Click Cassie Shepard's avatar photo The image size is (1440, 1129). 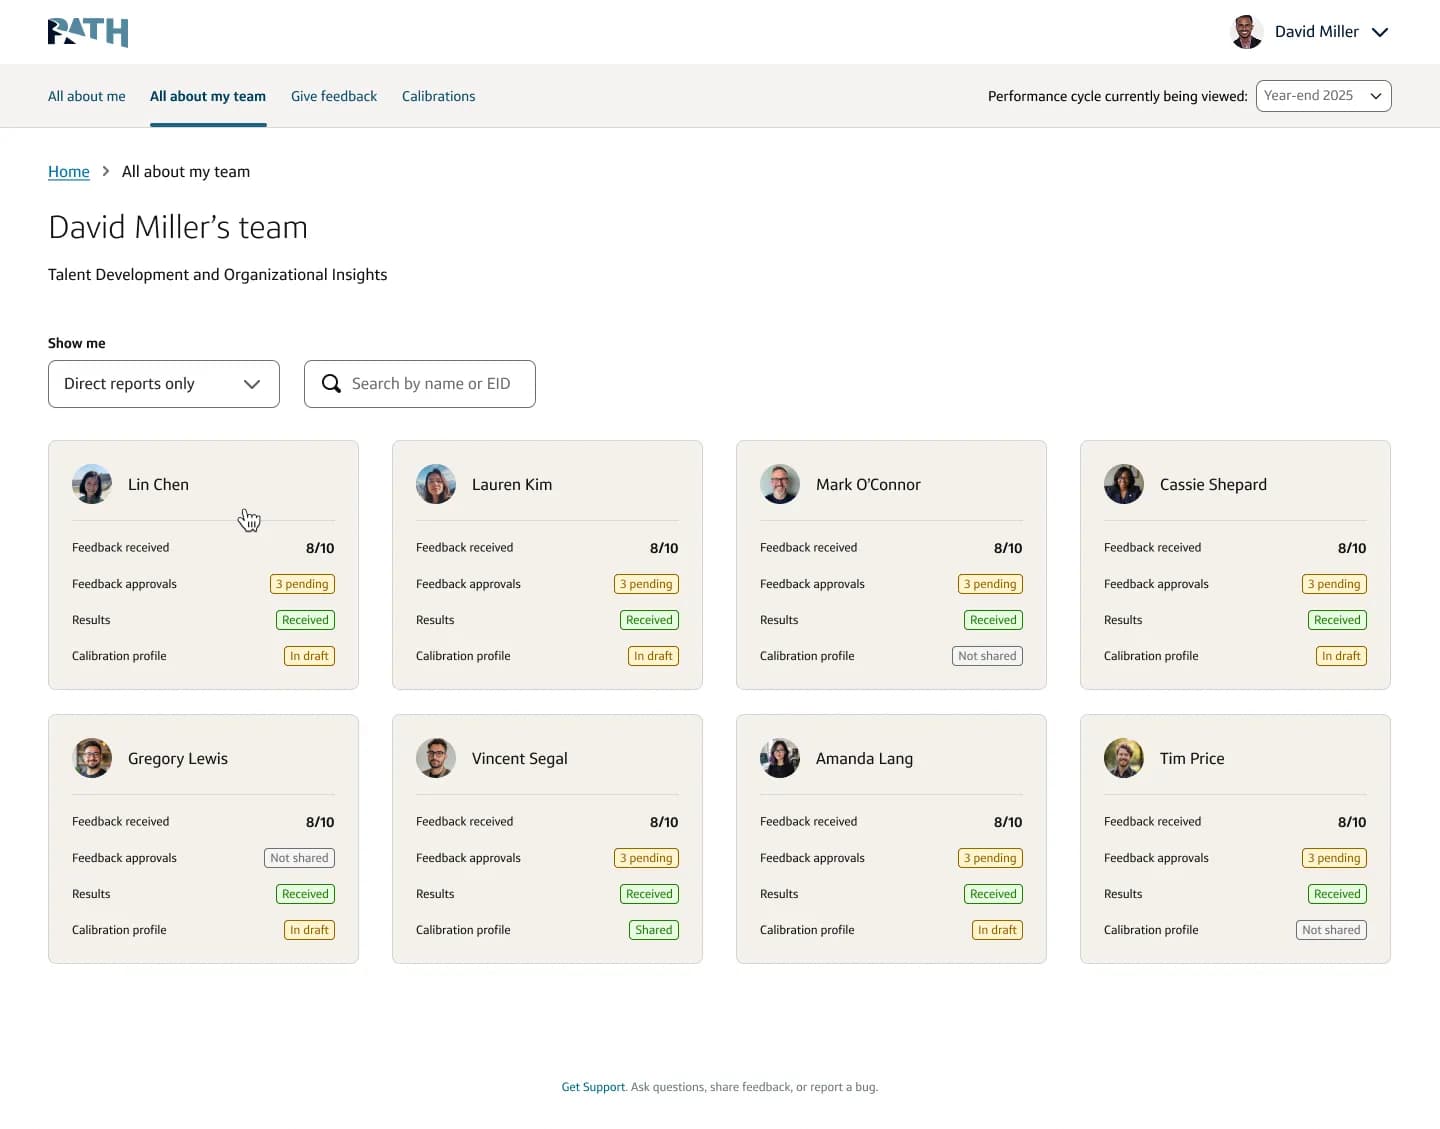point(1124,484)
